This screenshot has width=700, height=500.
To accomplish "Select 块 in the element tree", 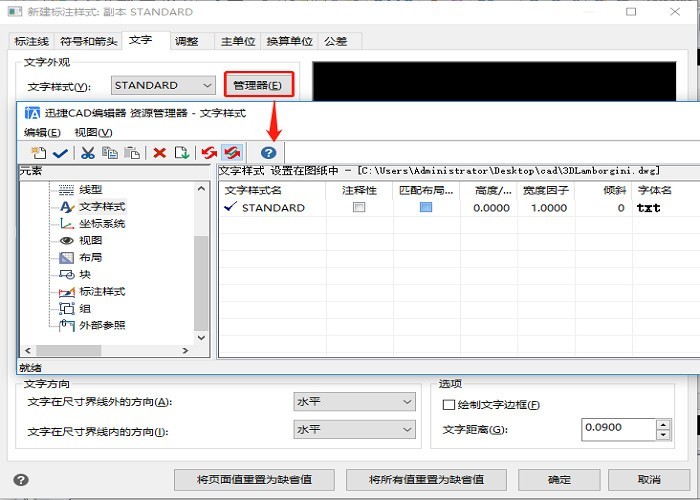I will [85, 275].
